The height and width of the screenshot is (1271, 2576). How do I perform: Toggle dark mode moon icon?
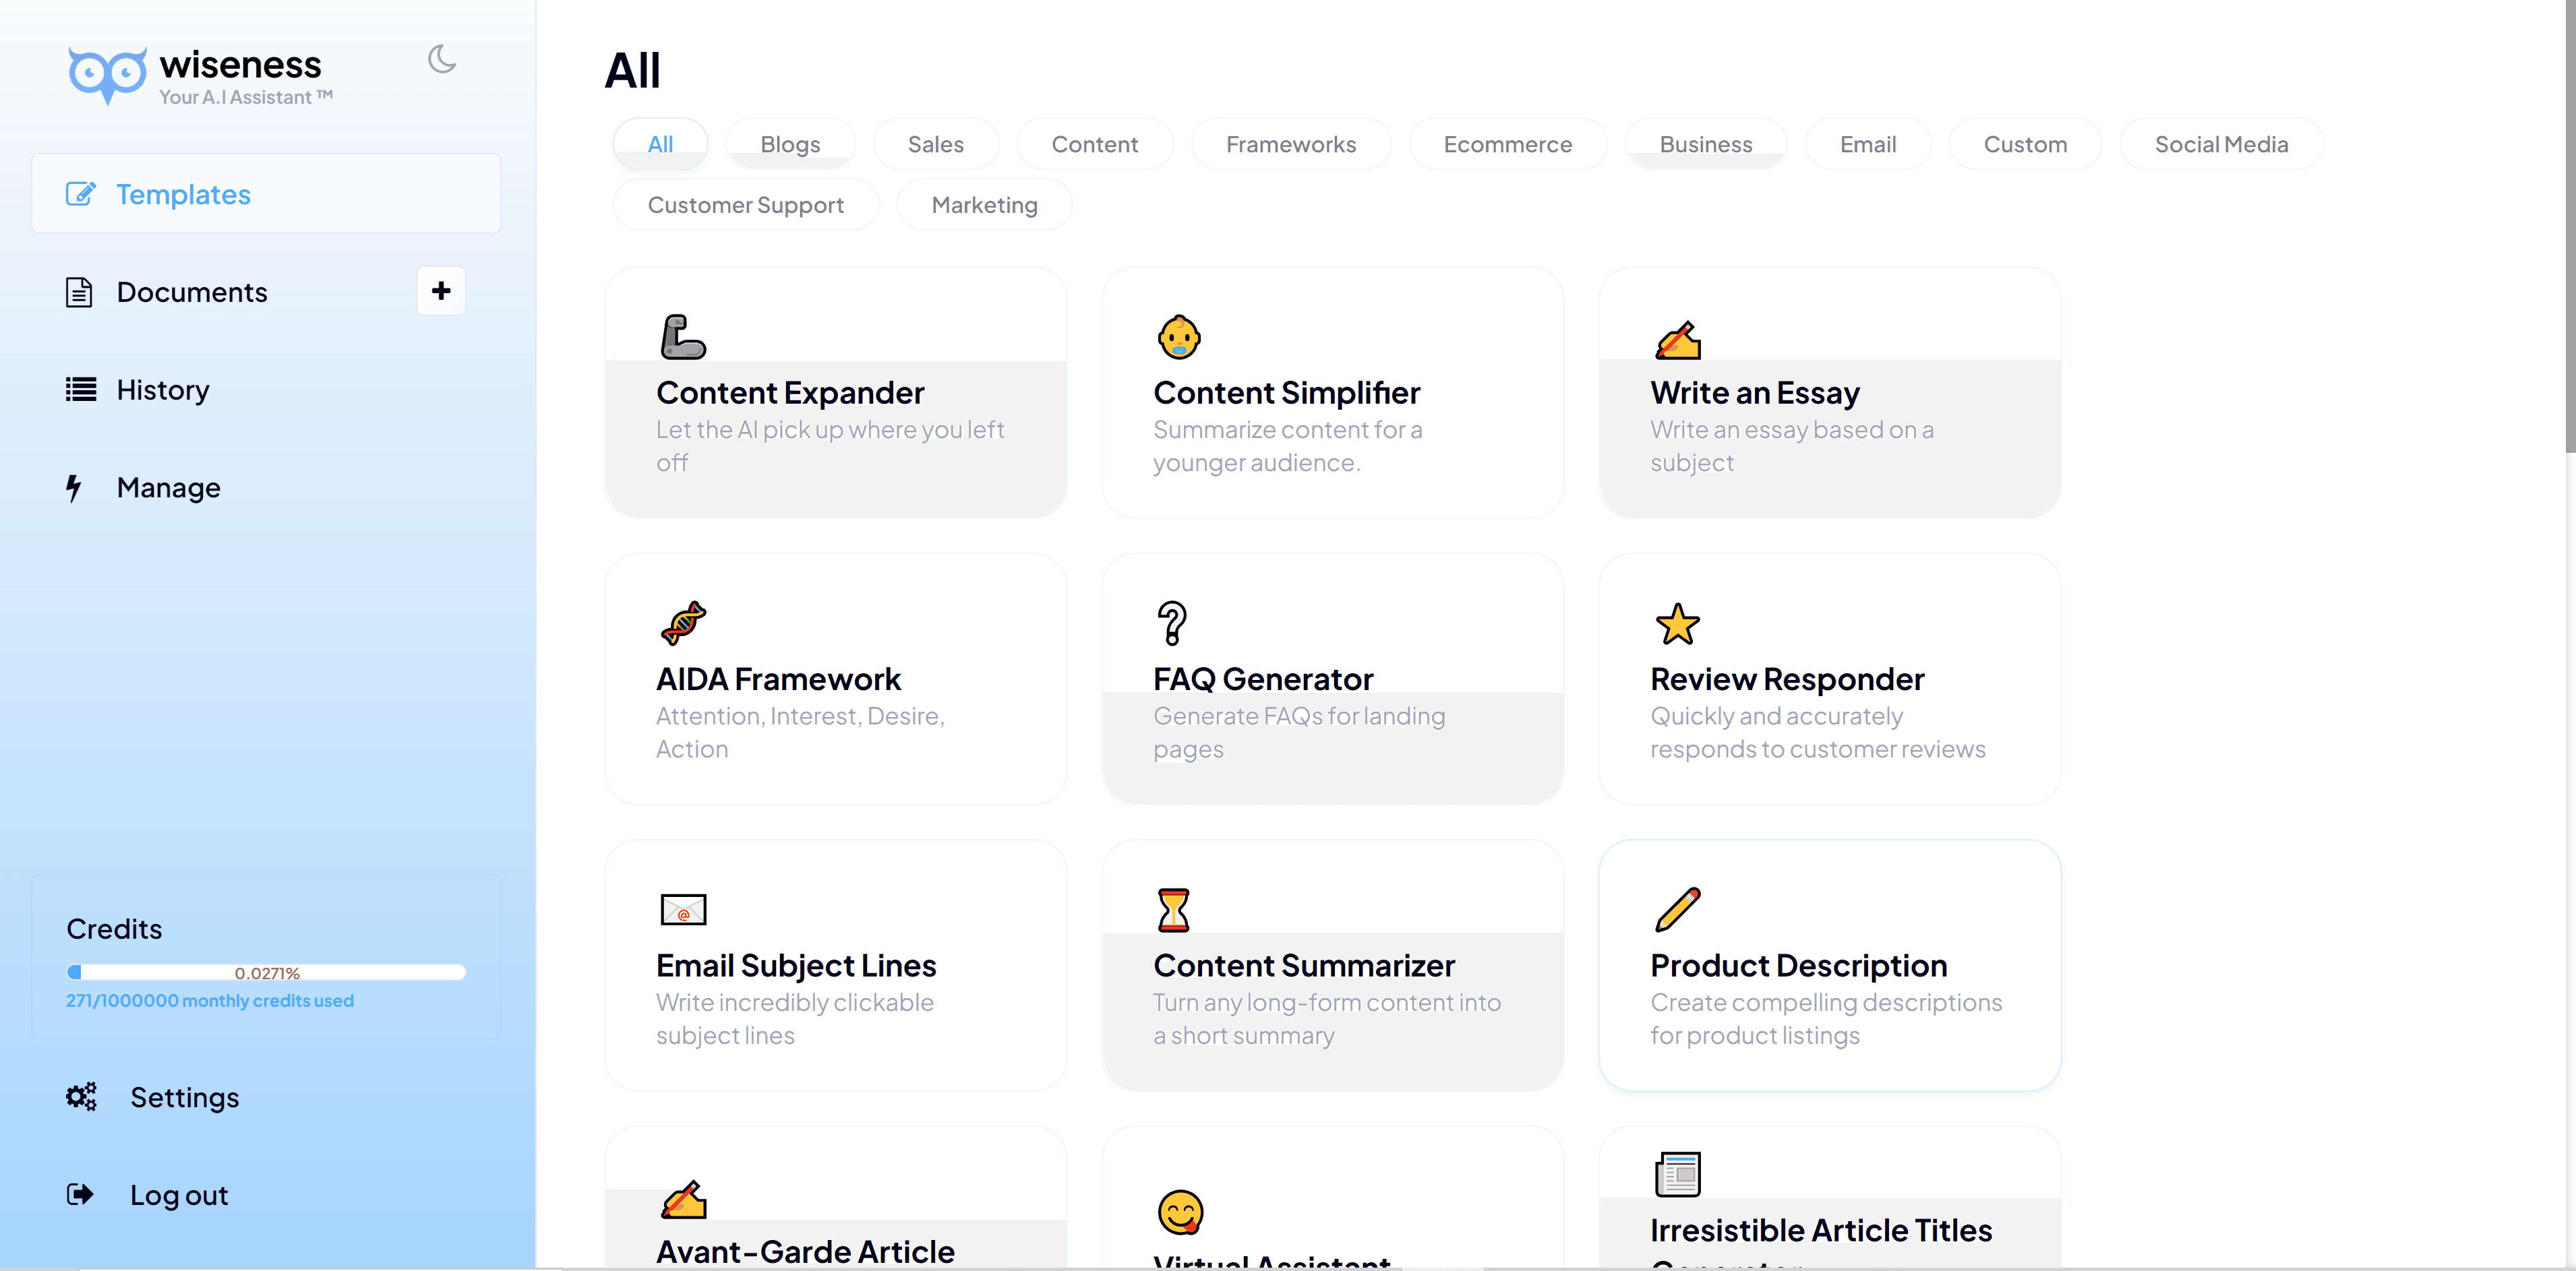441,60
